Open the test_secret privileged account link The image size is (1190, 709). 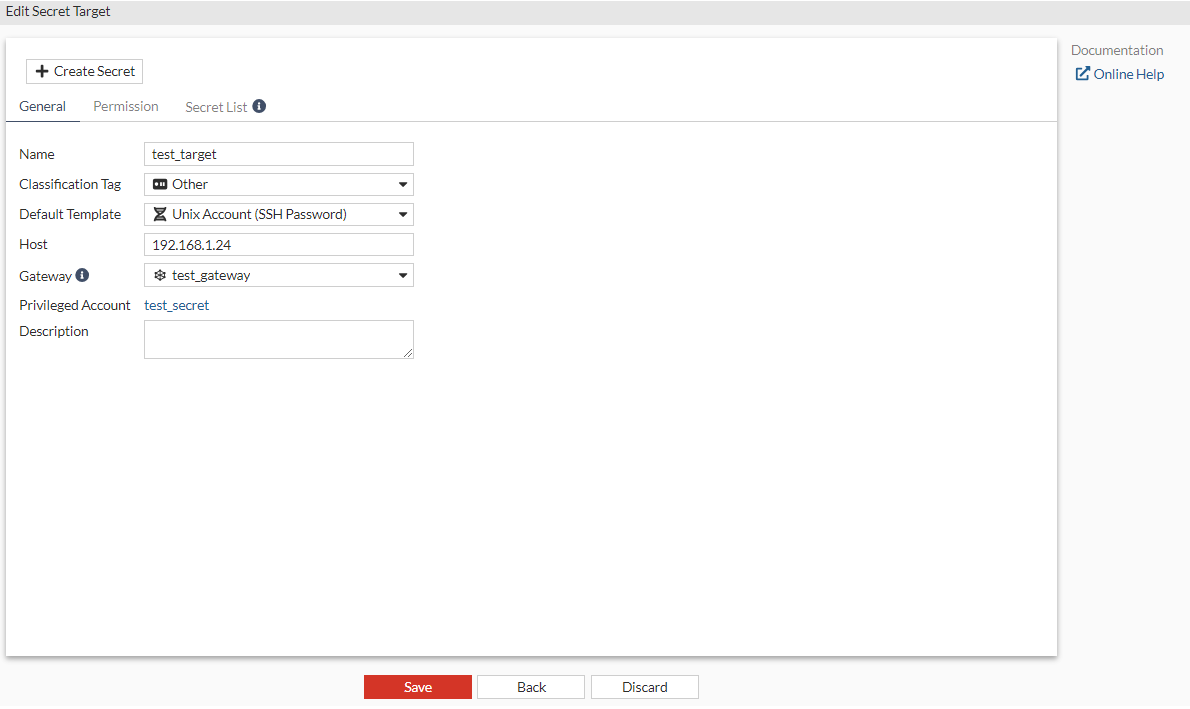pos(176,305)
